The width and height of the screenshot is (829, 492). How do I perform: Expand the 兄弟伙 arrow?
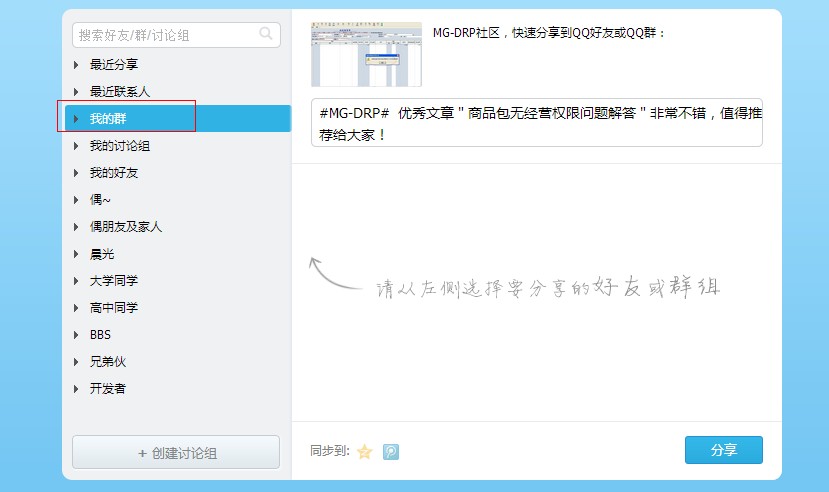pyautogui.click(x=76, y=361)
